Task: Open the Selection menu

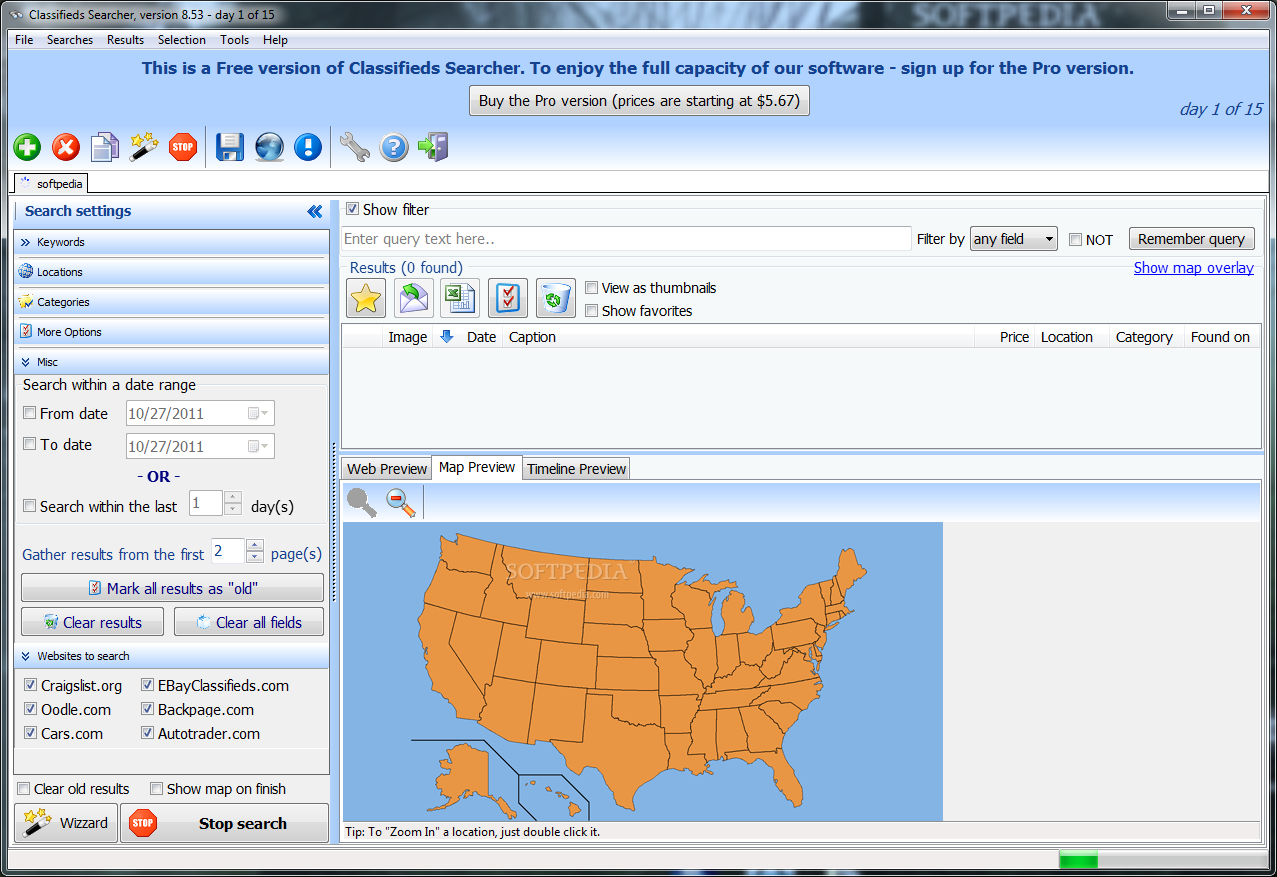Action: pos(182,40)
